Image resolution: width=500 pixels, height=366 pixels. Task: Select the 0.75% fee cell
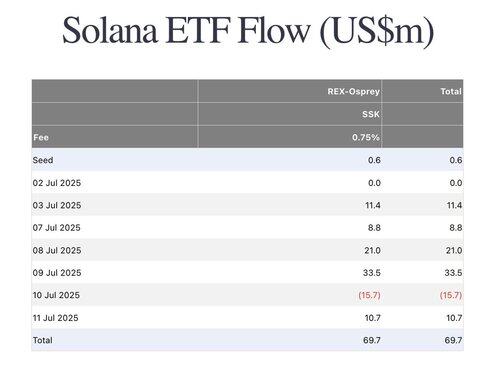[366, 137]
